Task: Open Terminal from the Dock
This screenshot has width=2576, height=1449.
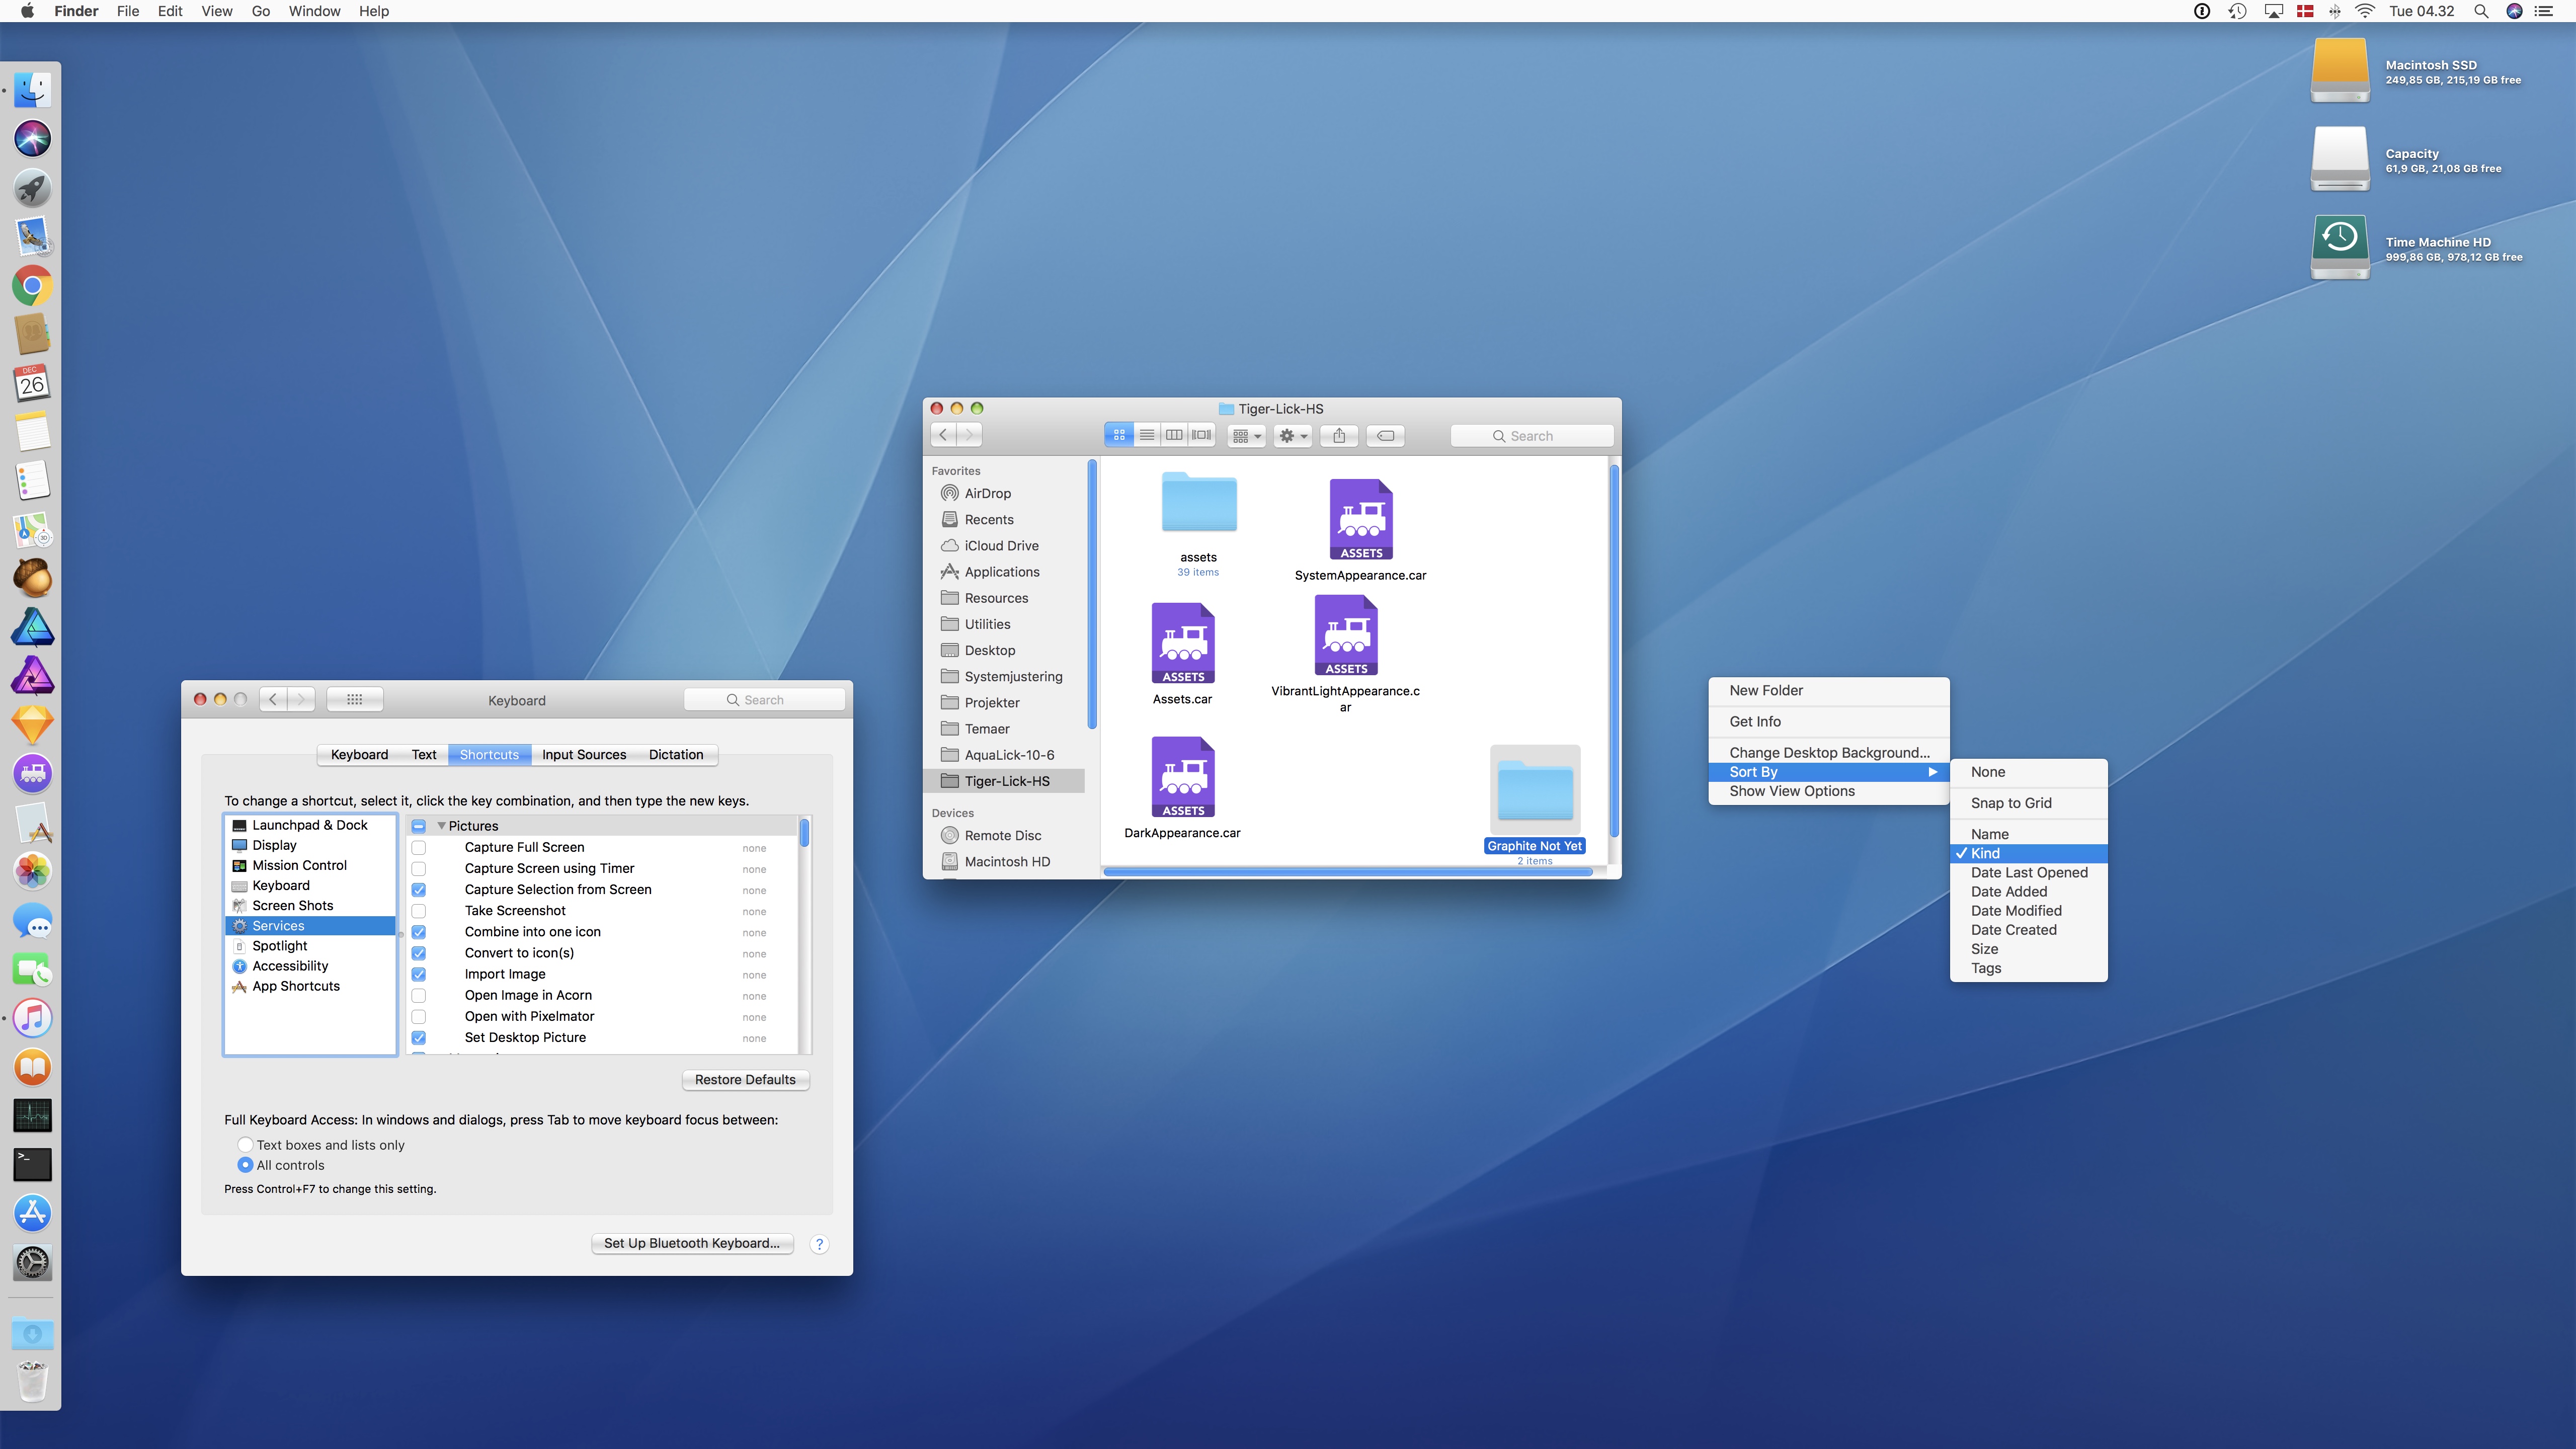Action: (x=32, y=1164)
